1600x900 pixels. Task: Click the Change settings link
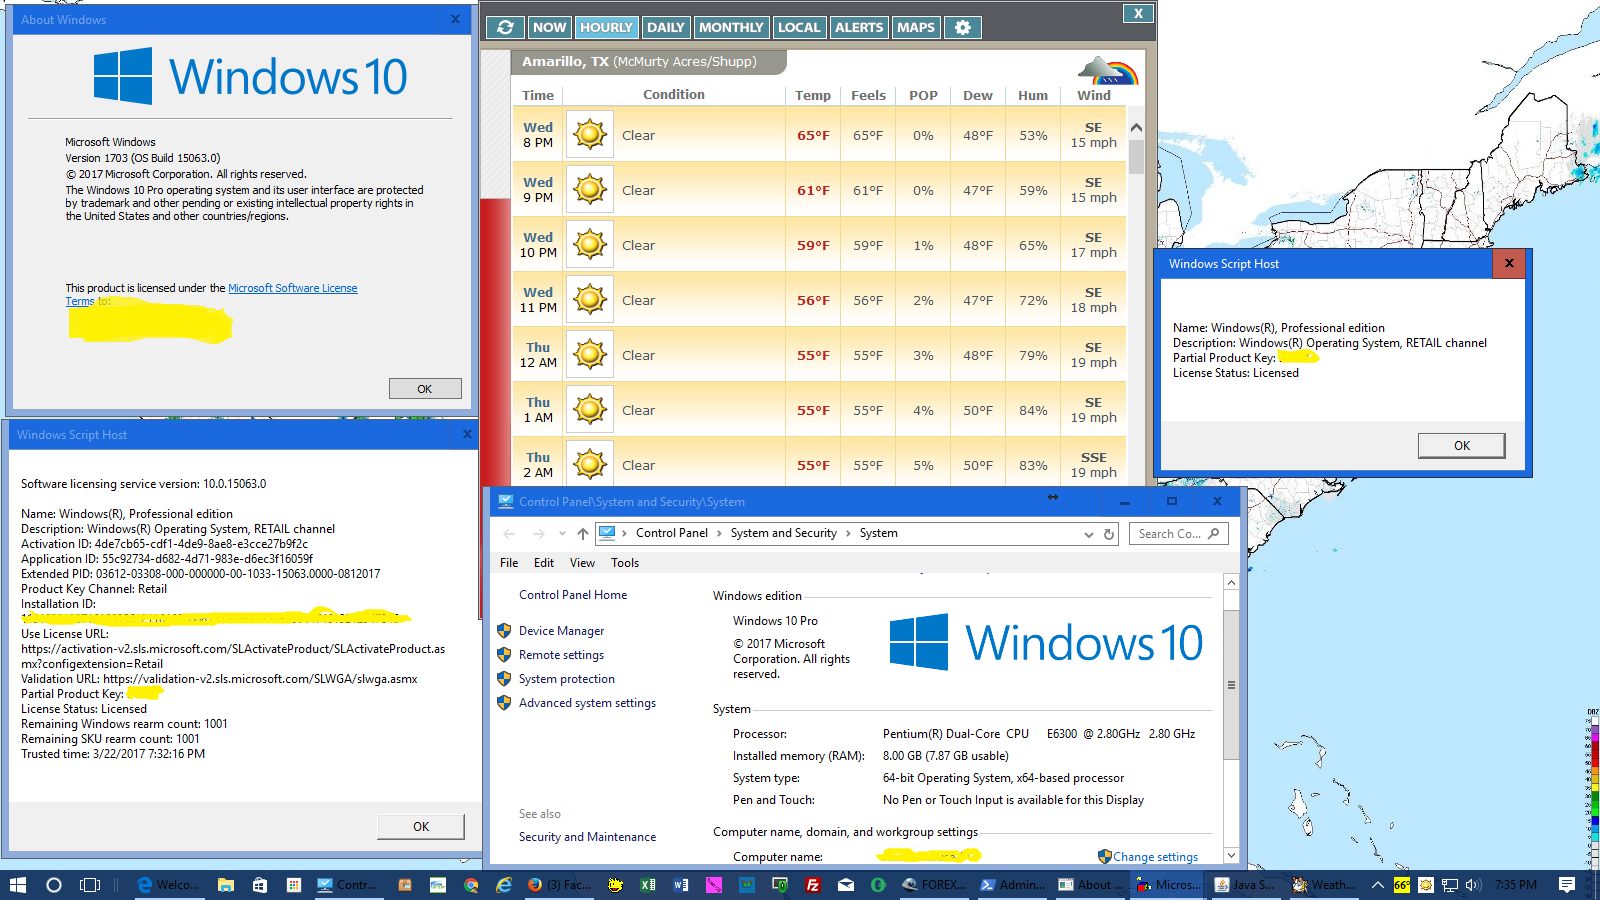coord(1155,857)
